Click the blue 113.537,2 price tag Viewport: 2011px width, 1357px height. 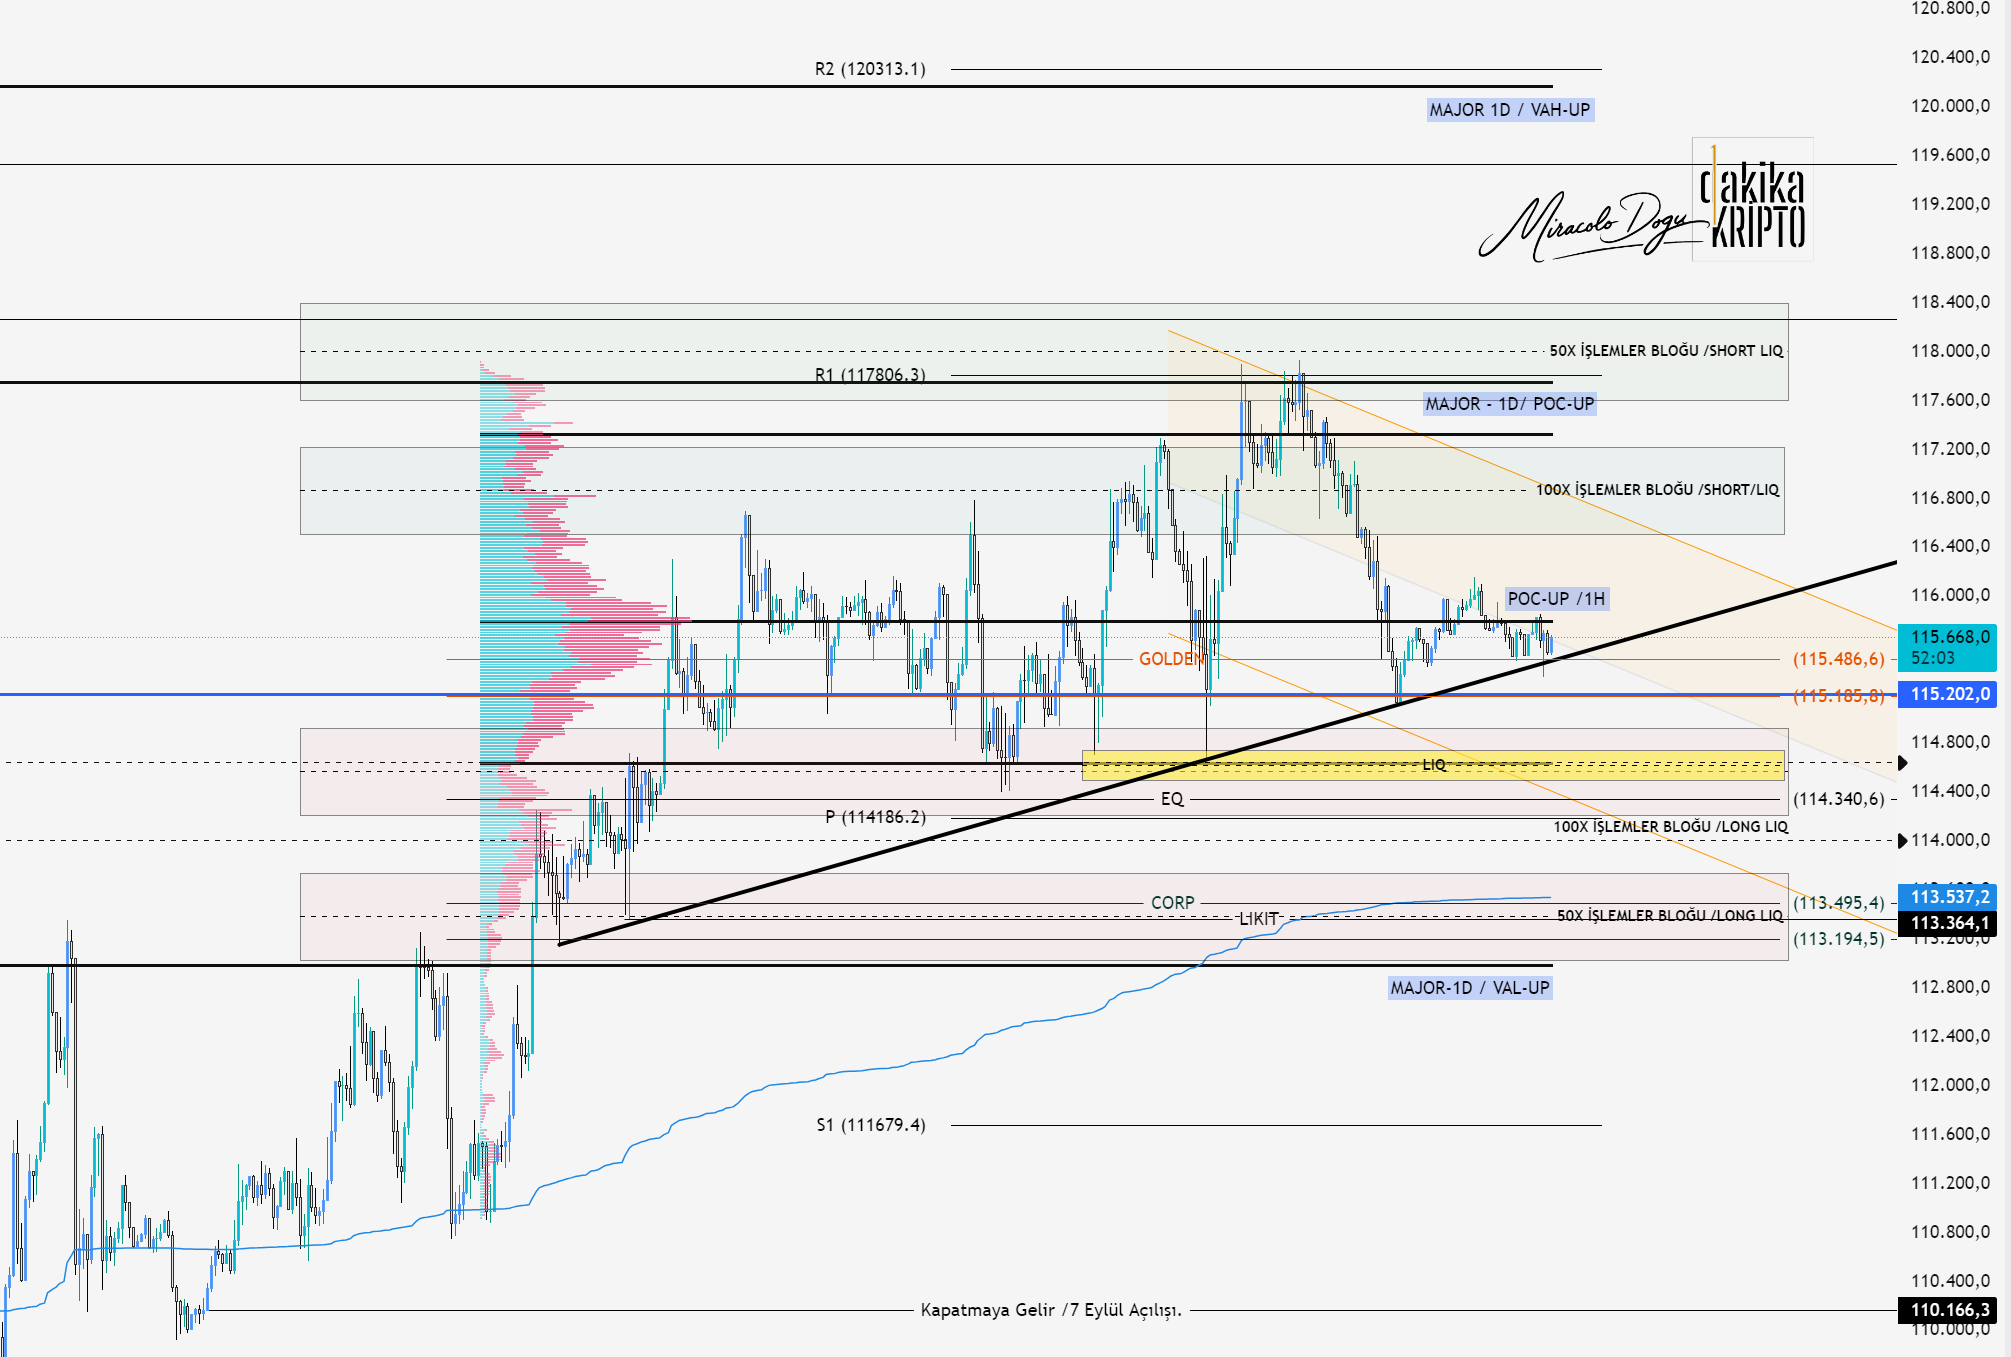pos(1948,897)
